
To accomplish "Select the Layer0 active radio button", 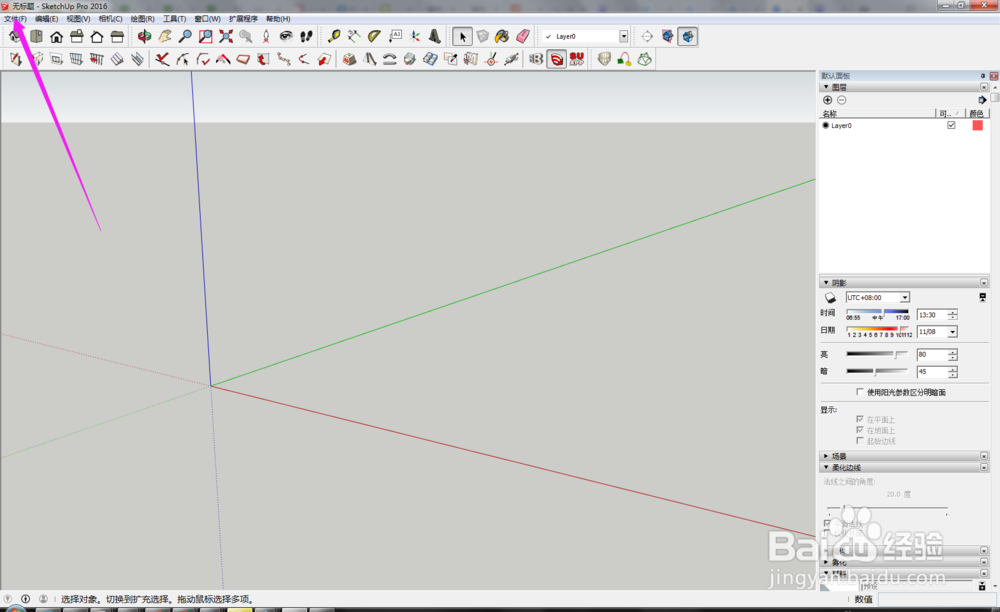I will click(825, 125).
